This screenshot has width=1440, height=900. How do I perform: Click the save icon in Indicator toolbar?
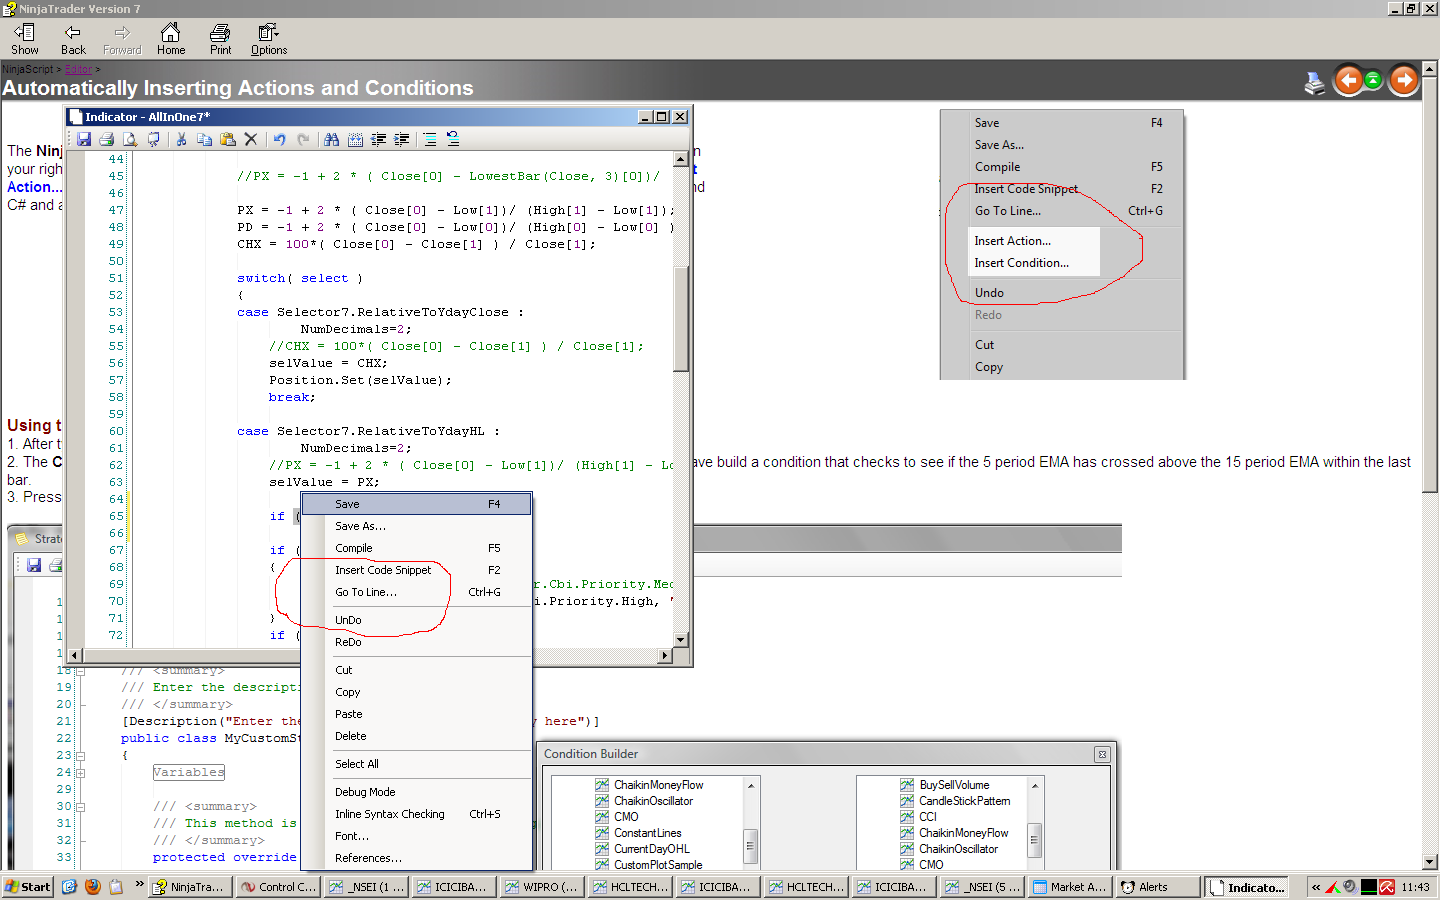(84, 140)
